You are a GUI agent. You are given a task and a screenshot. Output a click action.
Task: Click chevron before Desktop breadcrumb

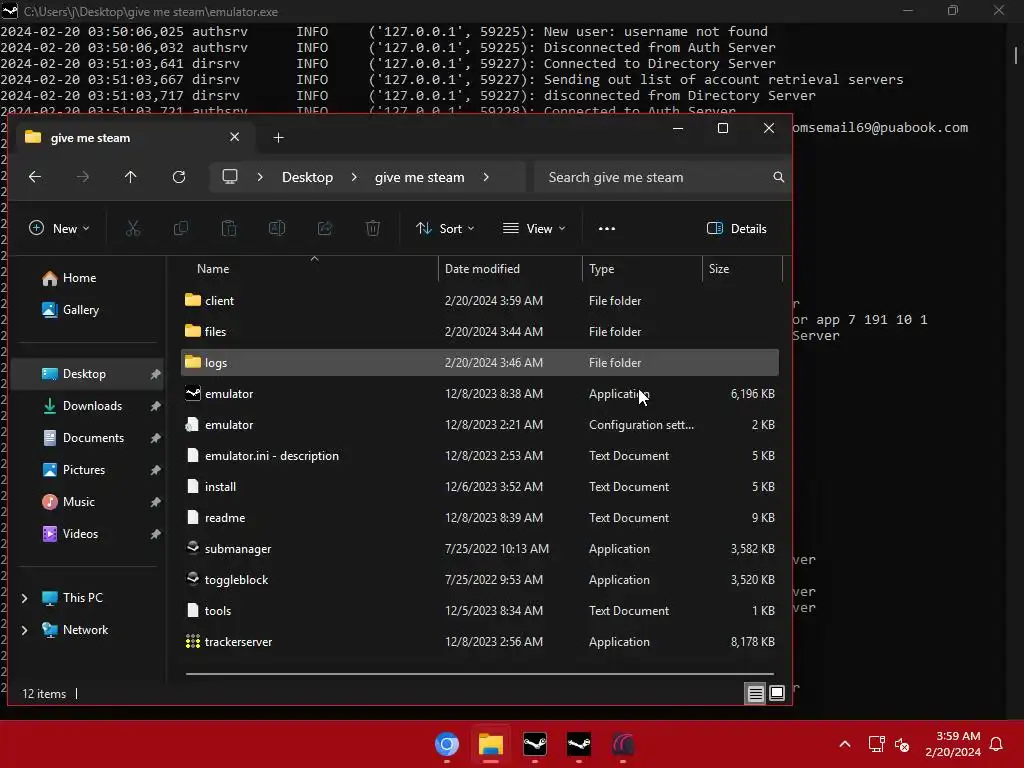[x=260, y=177]
